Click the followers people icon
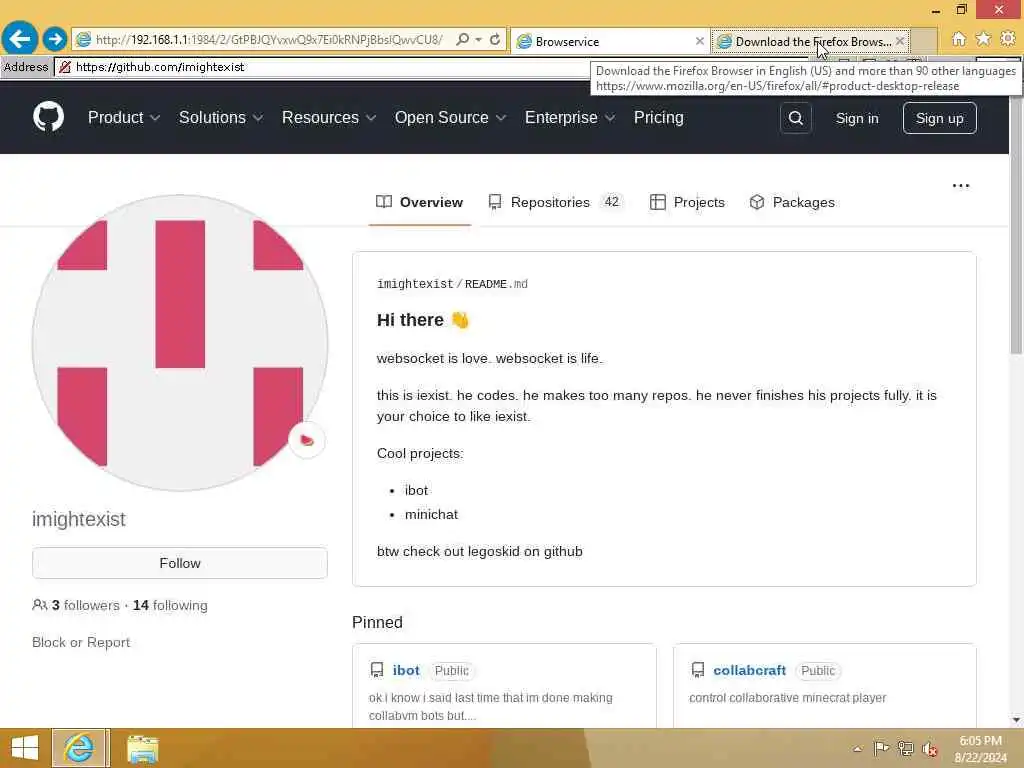 point(39,605)
